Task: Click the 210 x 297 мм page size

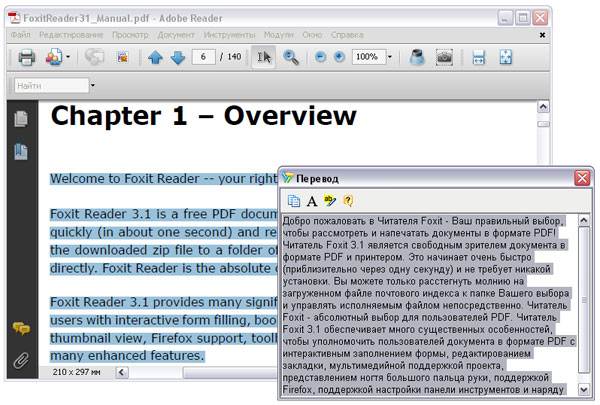Action: point(77,372)
